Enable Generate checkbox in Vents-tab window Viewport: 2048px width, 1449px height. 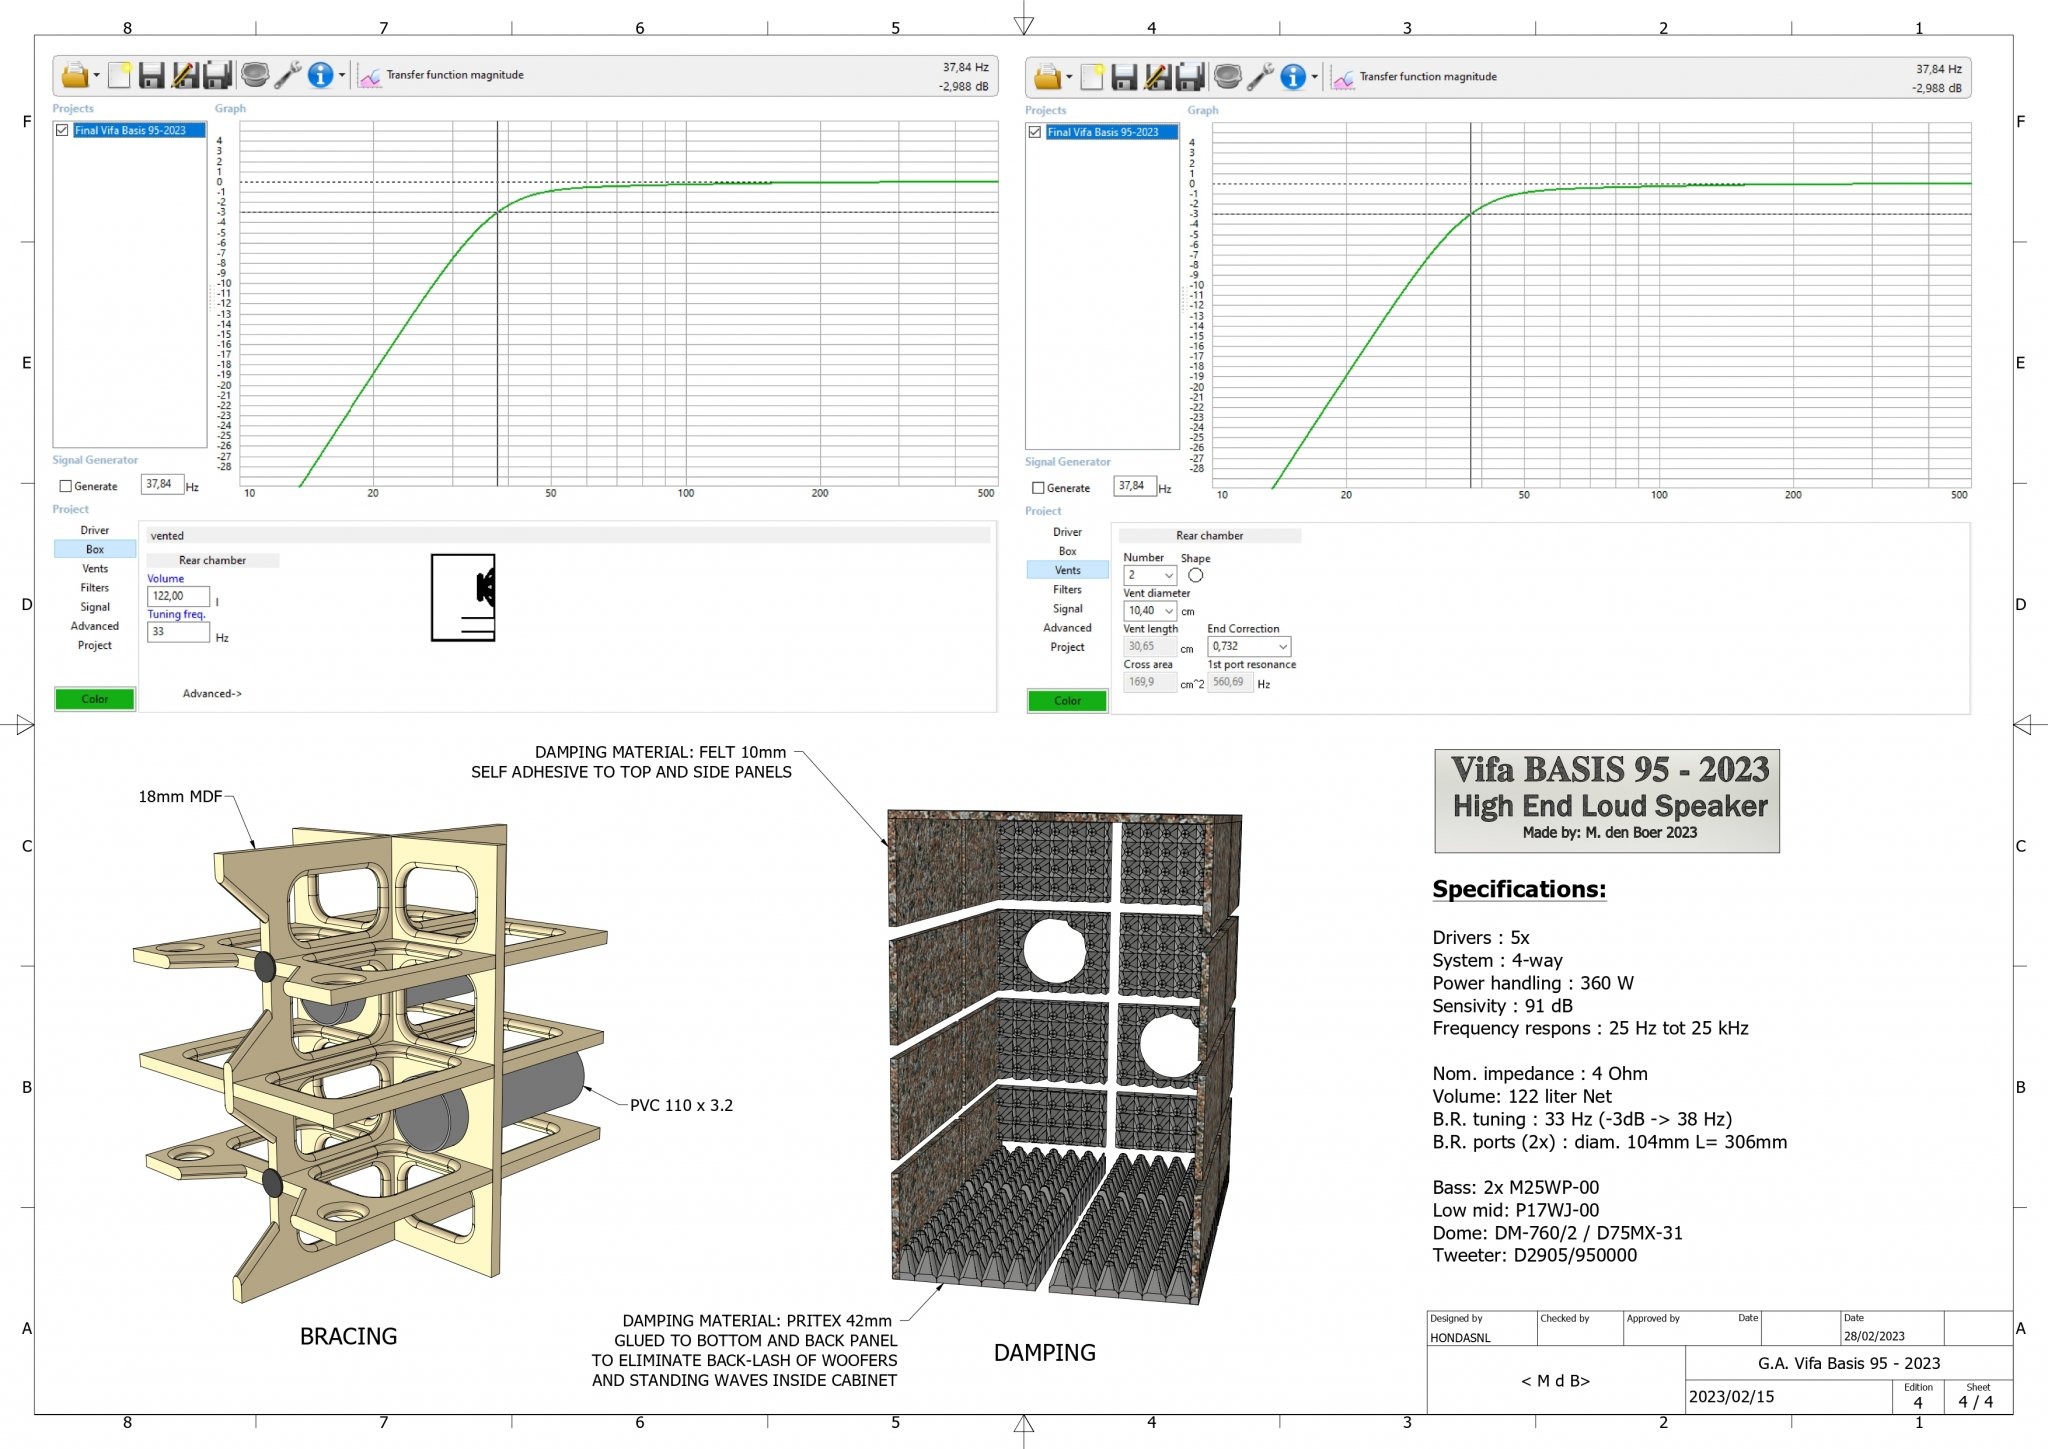tap(1038, 488)
